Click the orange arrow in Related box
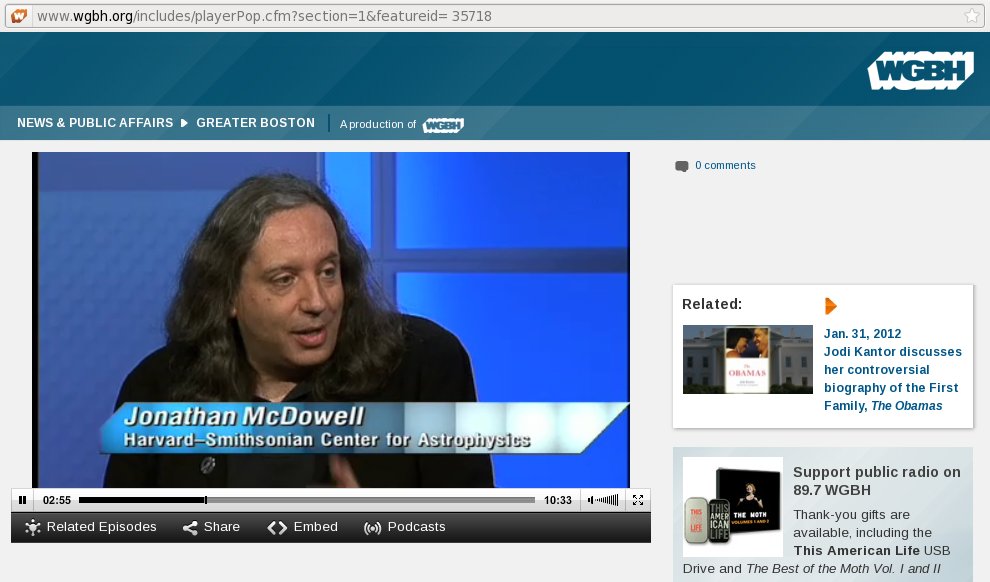Image resolution: width=990 pixels, height=582 pixels. click(x=830, y=306)
